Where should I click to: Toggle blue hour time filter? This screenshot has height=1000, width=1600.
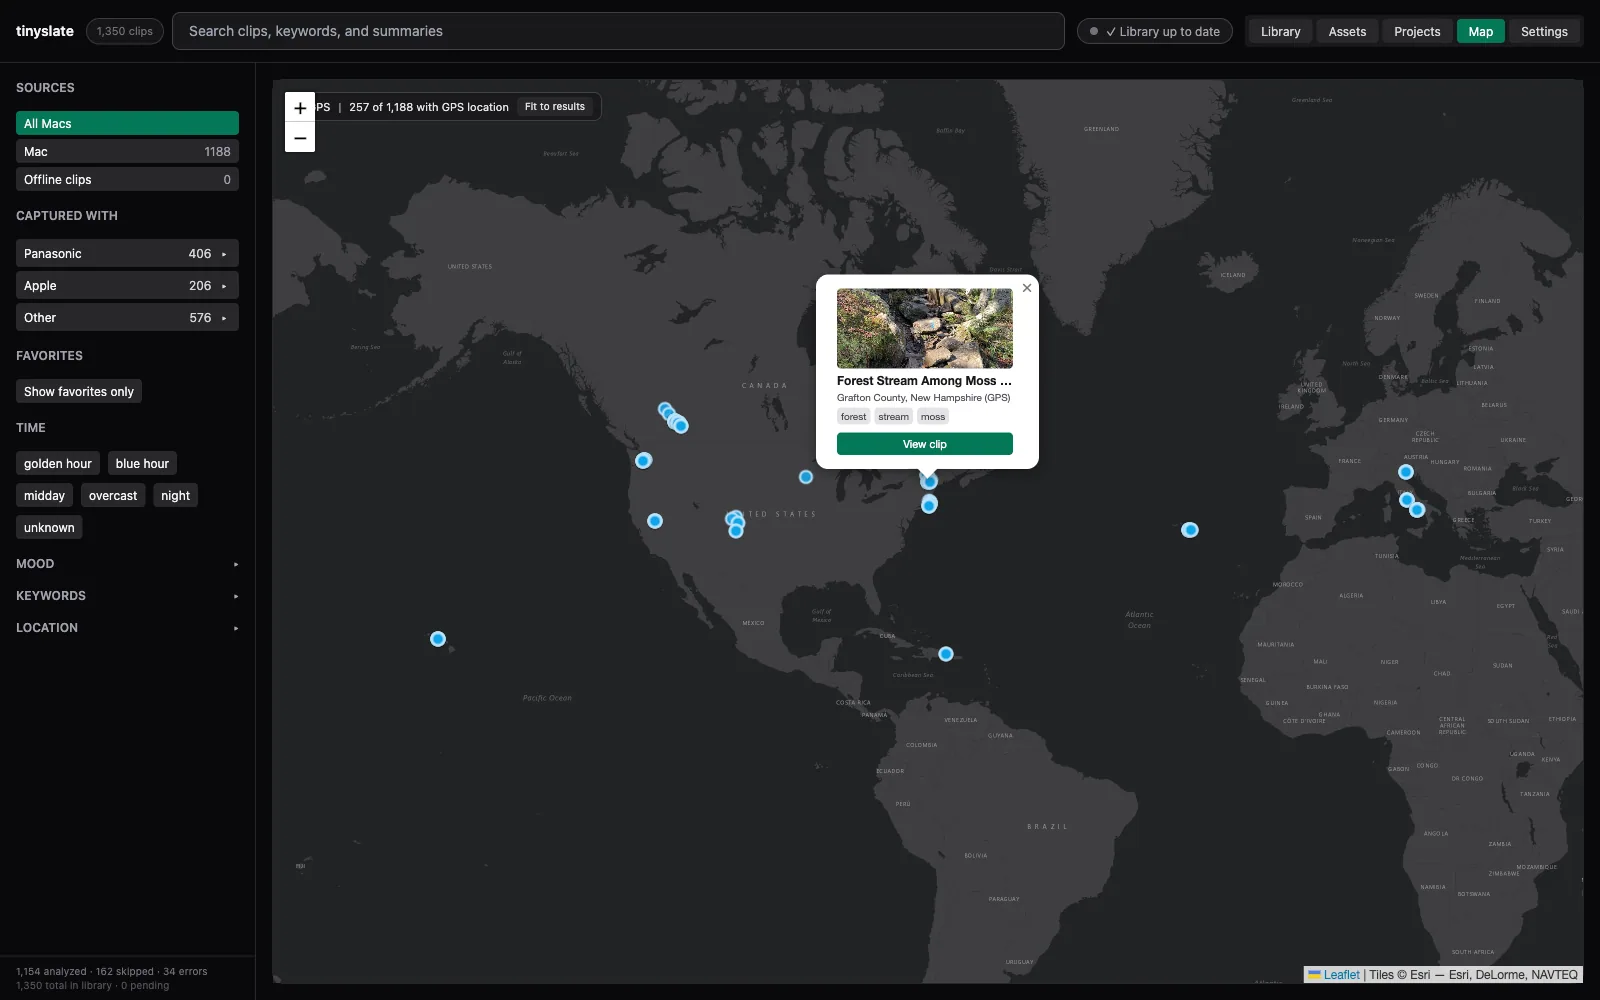coord(142,463)
